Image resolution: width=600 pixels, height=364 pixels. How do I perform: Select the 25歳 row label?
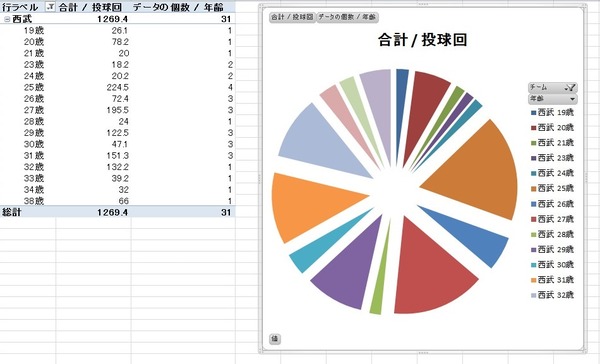click(x=34, y=87)
